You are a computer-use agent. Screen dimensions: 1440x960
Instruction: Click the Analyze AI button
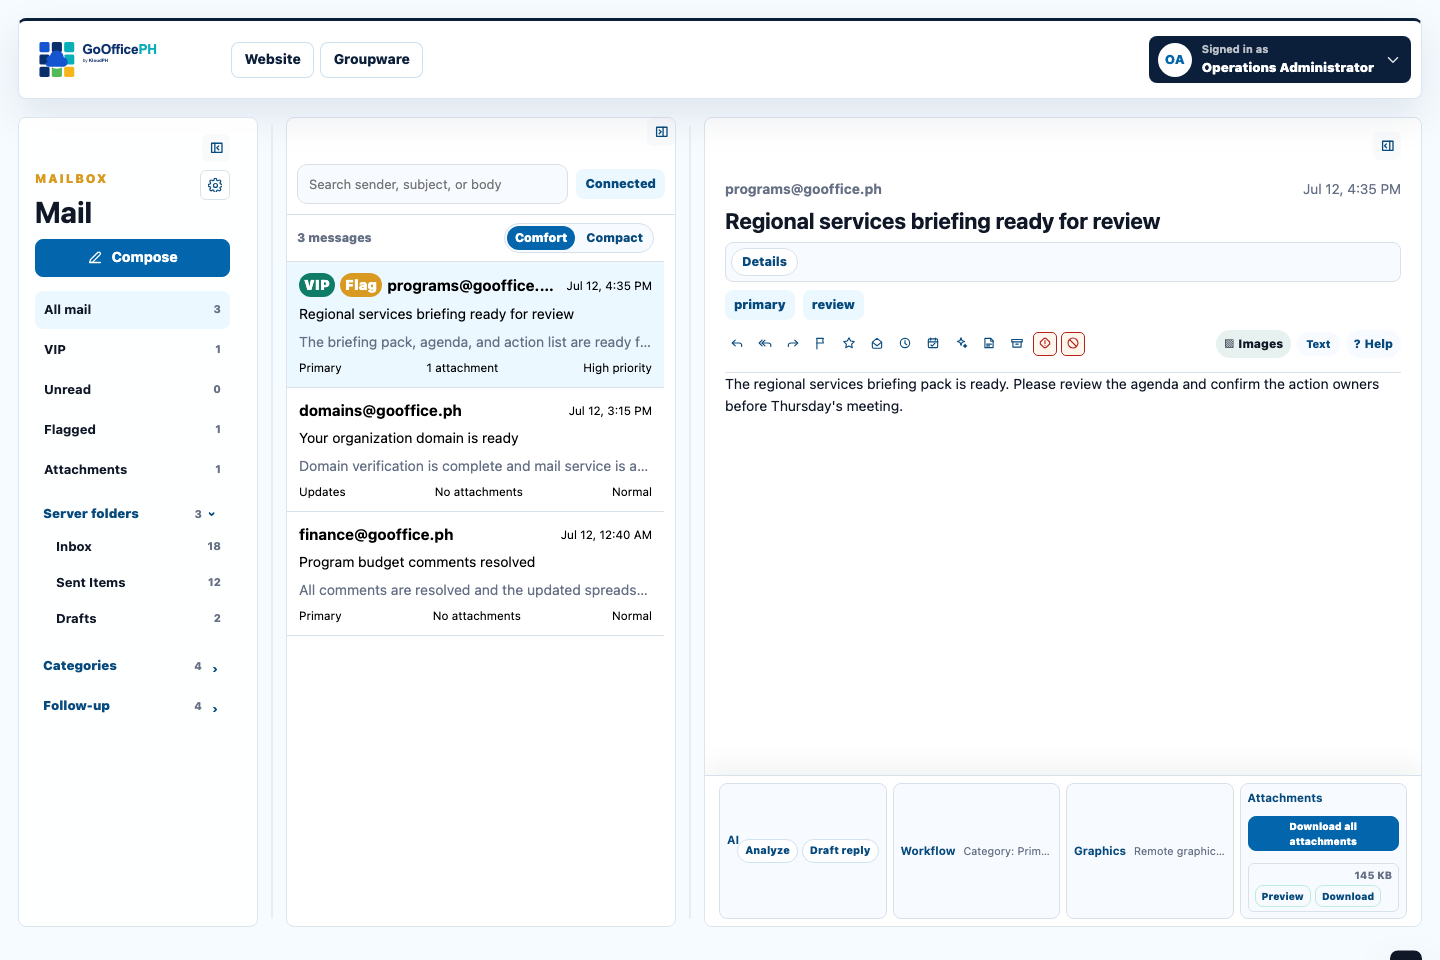point(767,851)
